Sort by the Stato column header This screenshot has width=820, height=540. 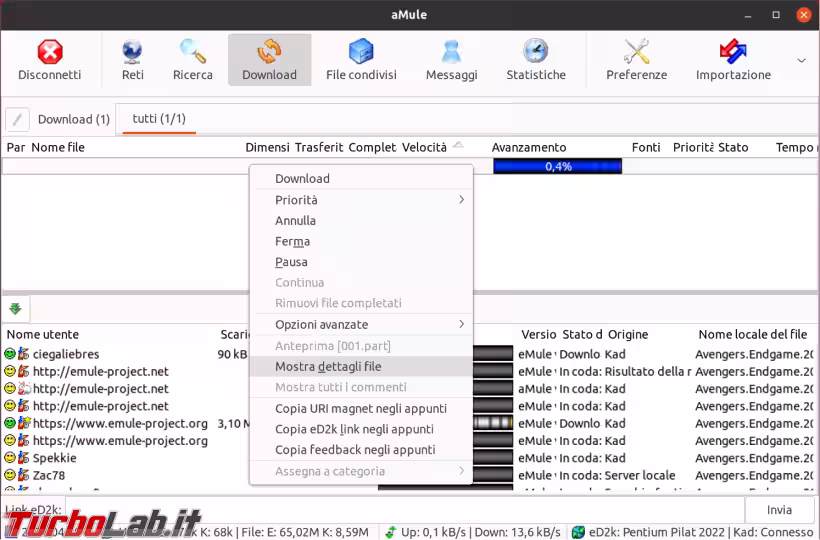click(x=733, y=147)
